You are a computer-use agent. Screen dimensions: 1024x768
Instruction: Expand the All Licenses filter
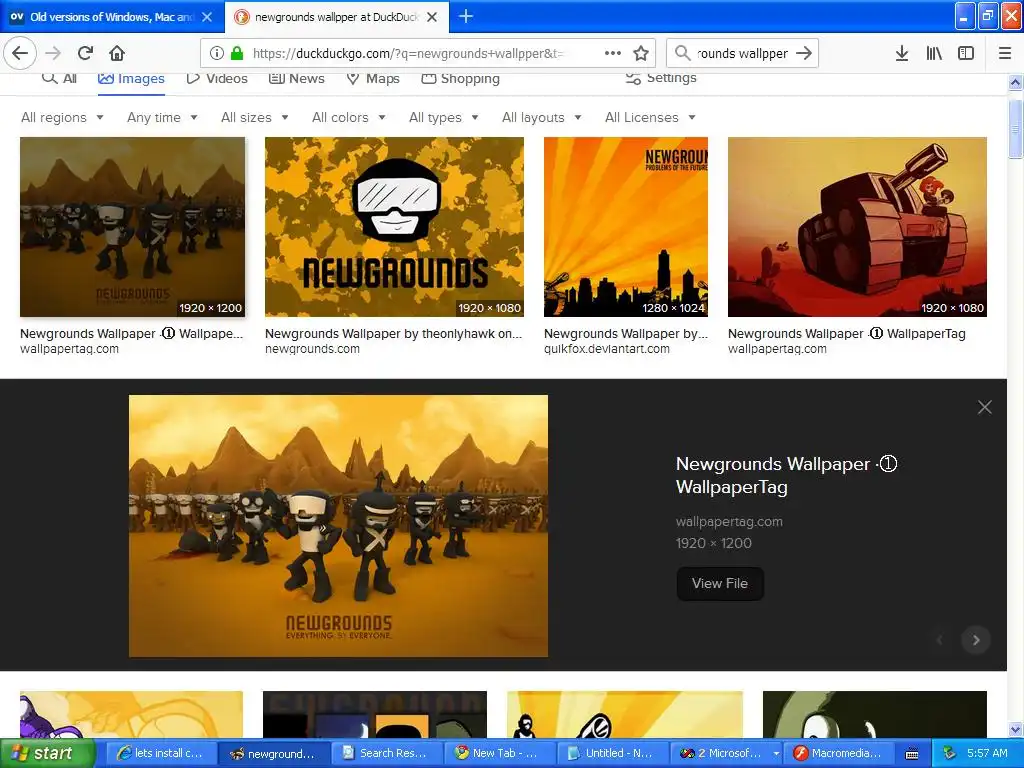click(x=650, y=118)
